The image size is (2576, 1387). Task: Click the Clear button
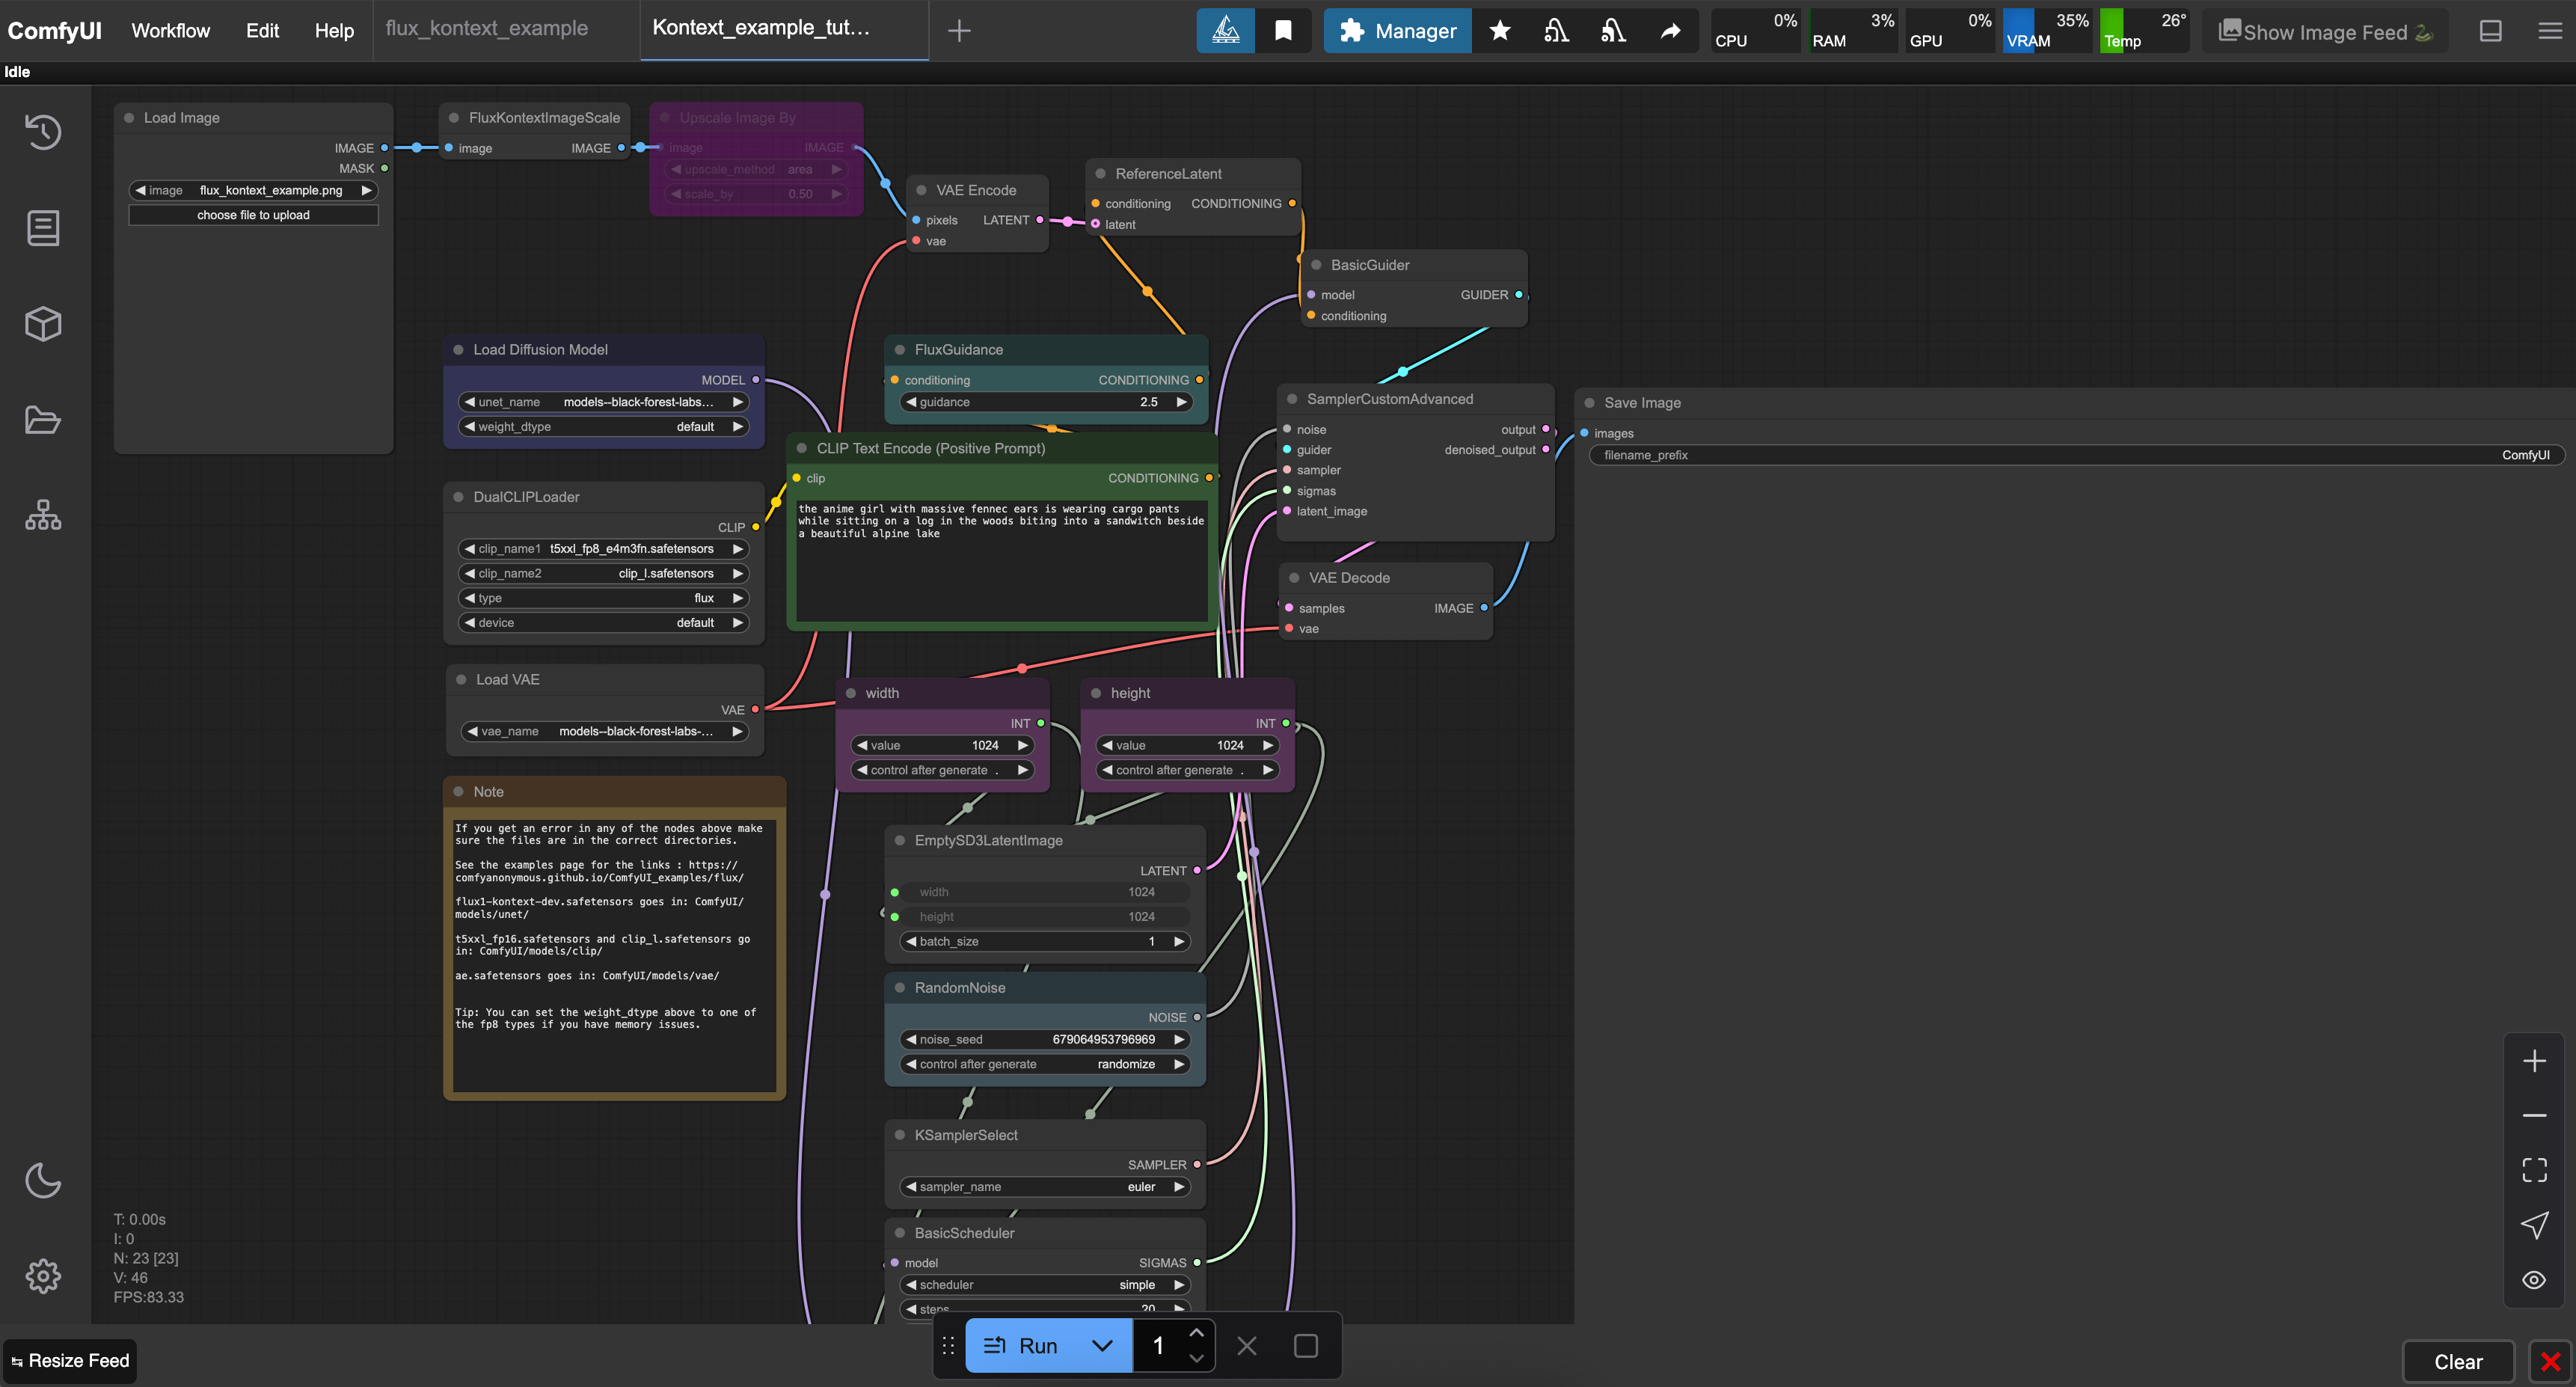[2458, 1362]
